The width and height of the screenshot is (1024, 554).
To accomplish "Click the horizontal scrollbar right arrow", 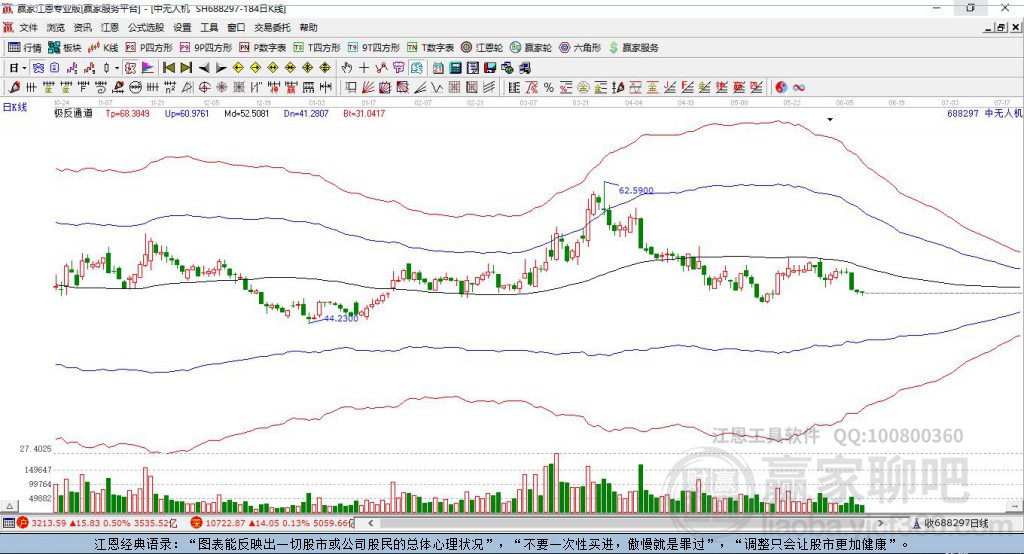I will click(x=880, y=523).
